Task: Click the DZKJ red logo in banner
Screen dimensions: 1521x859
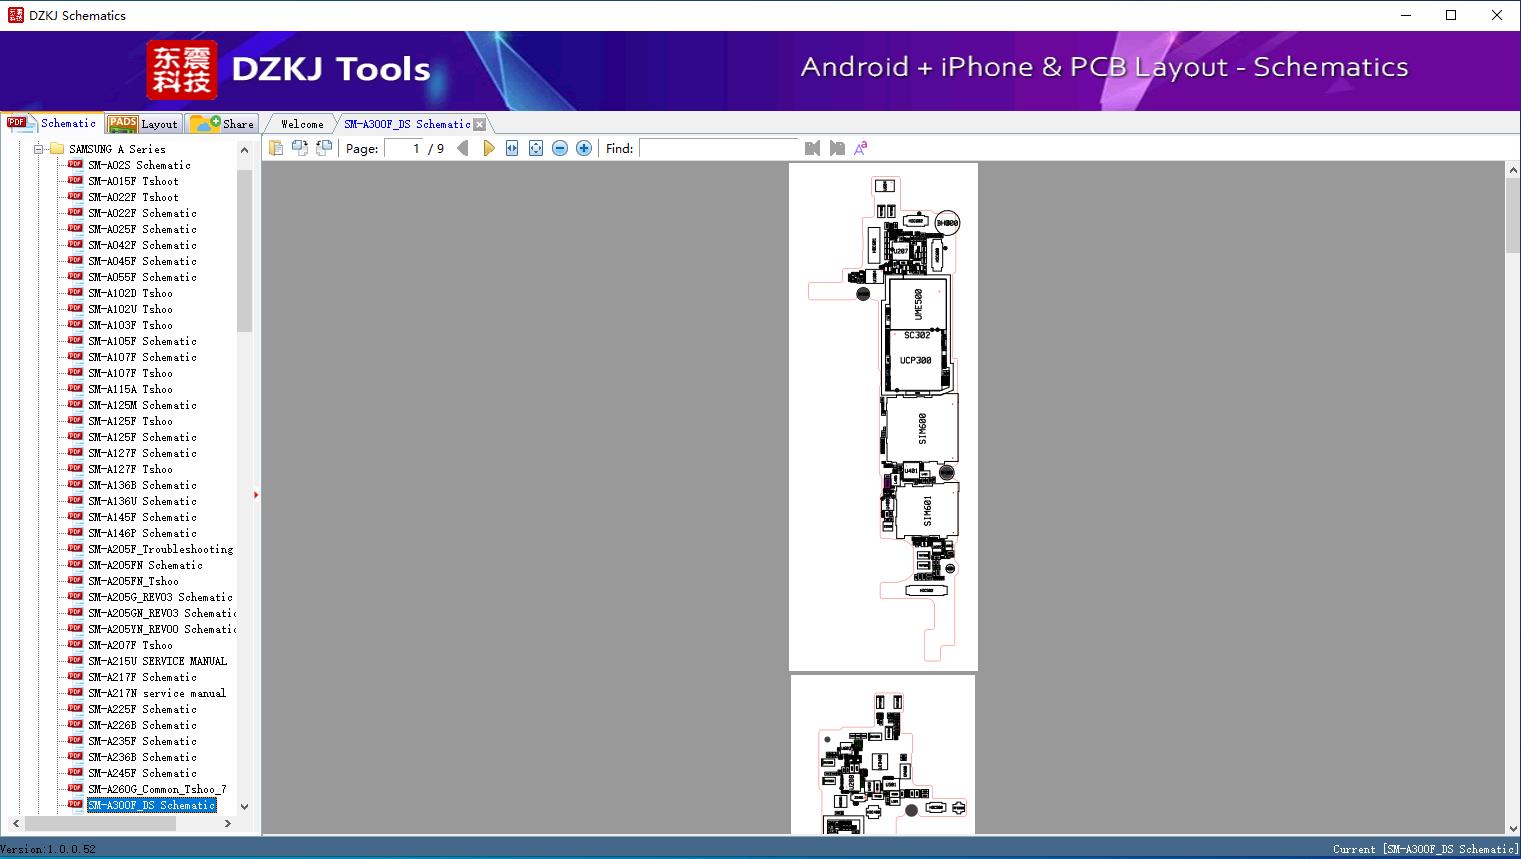Action: tap(182, 70)
